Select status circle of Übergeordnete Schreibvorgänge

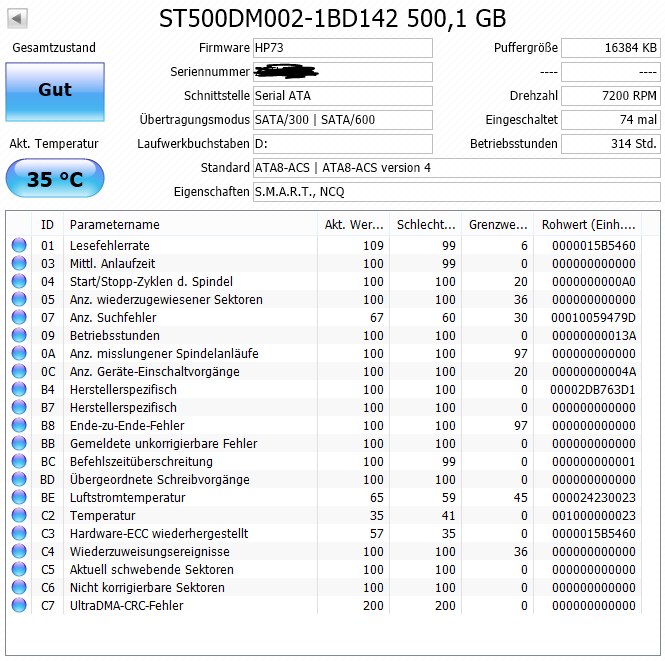(x=19, y=480)
